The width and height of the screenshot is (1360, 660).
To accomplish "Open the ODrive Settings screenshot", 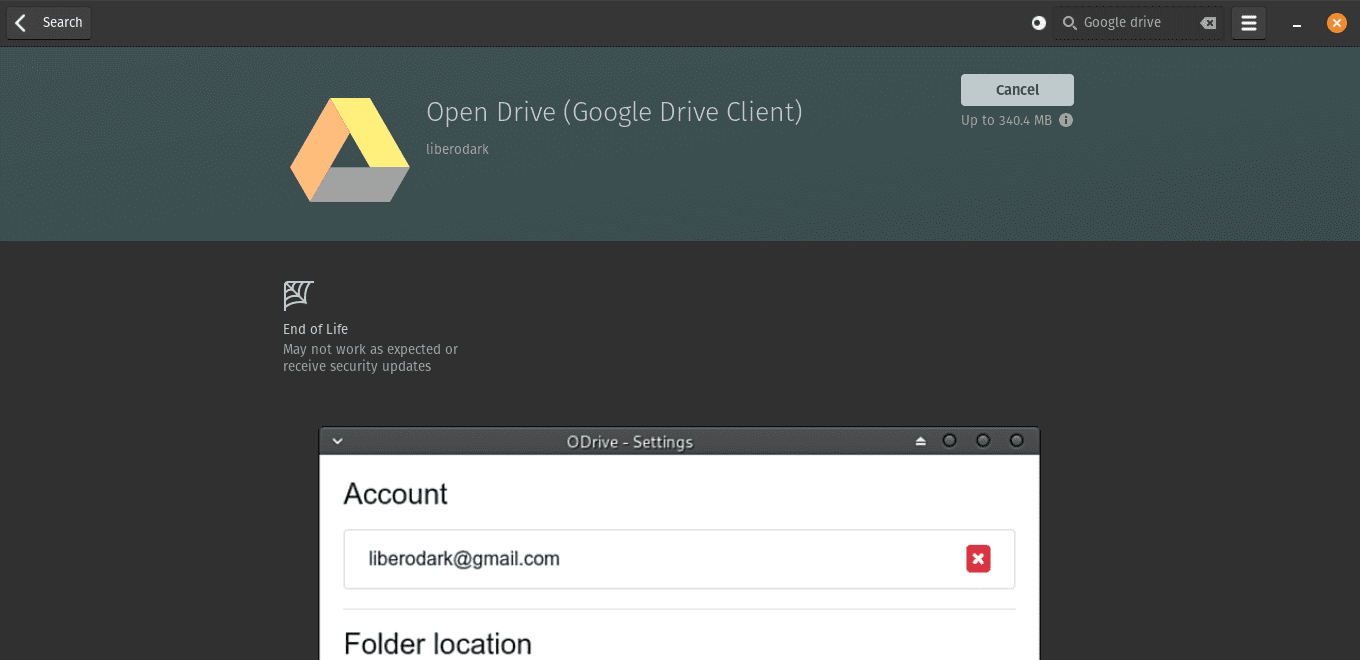I will point(679,544).
